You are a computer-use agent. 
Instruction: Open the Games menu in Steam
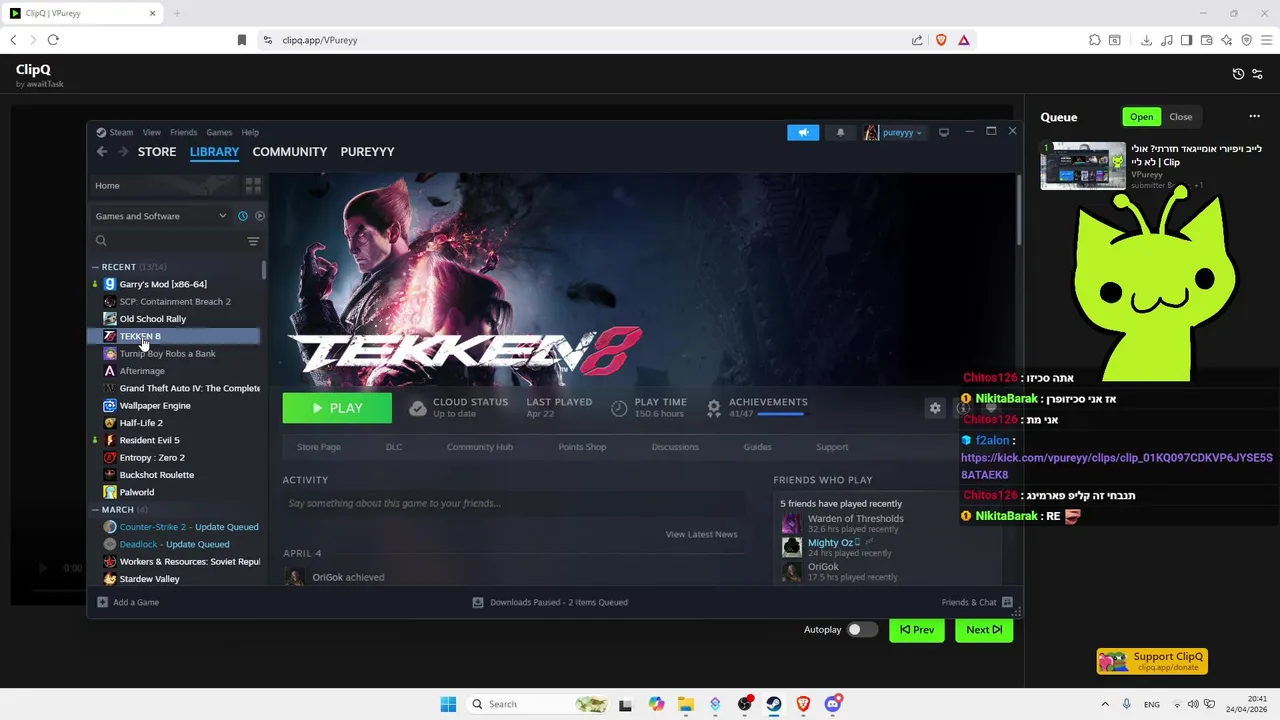coord(219,132)
